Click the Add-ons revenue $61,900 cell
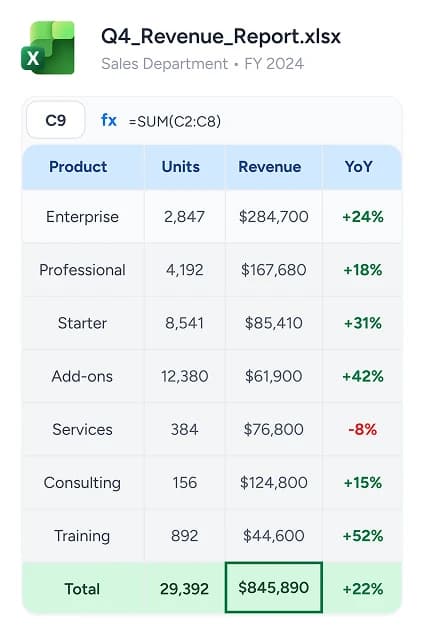Screen dimensions: 424x636 tap(273, 376)
